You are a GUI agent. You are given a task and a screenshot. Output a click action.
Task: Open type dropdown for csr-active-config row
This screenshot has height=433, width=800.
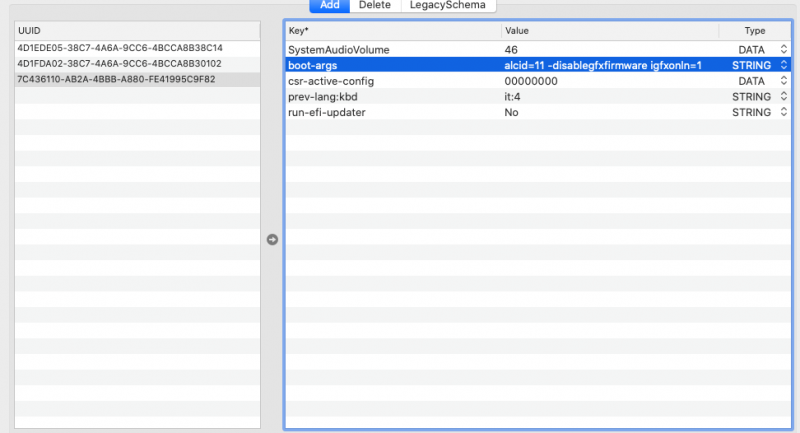(784, 81)
